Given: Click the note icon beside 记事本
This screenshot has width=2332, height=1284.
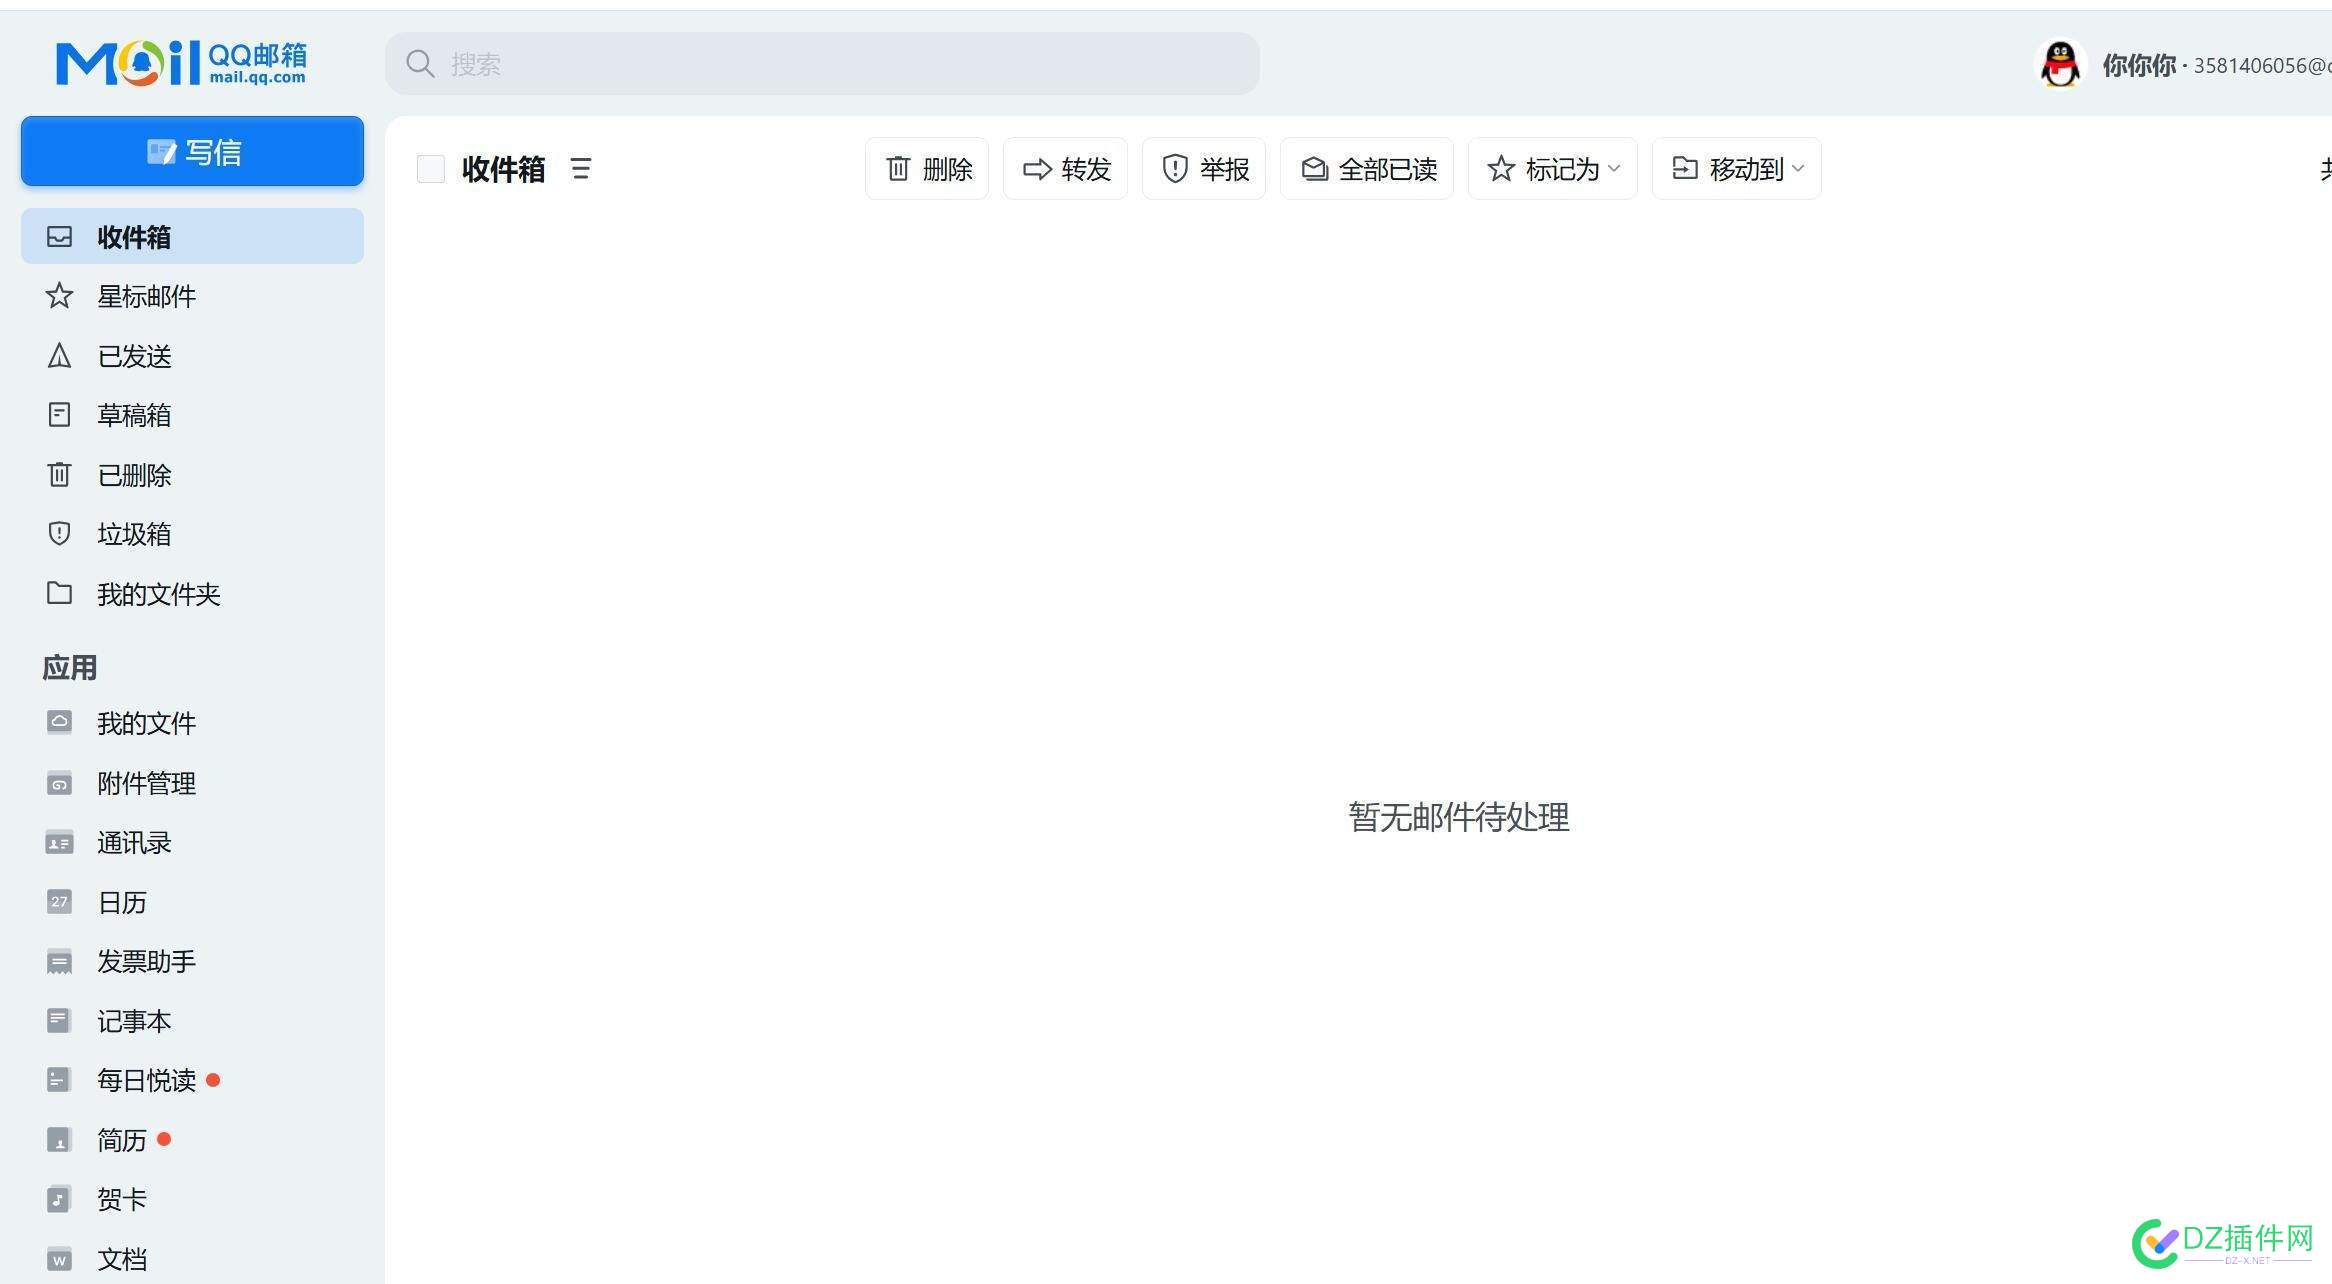Looking at the screenshot, I should 59,1020.
